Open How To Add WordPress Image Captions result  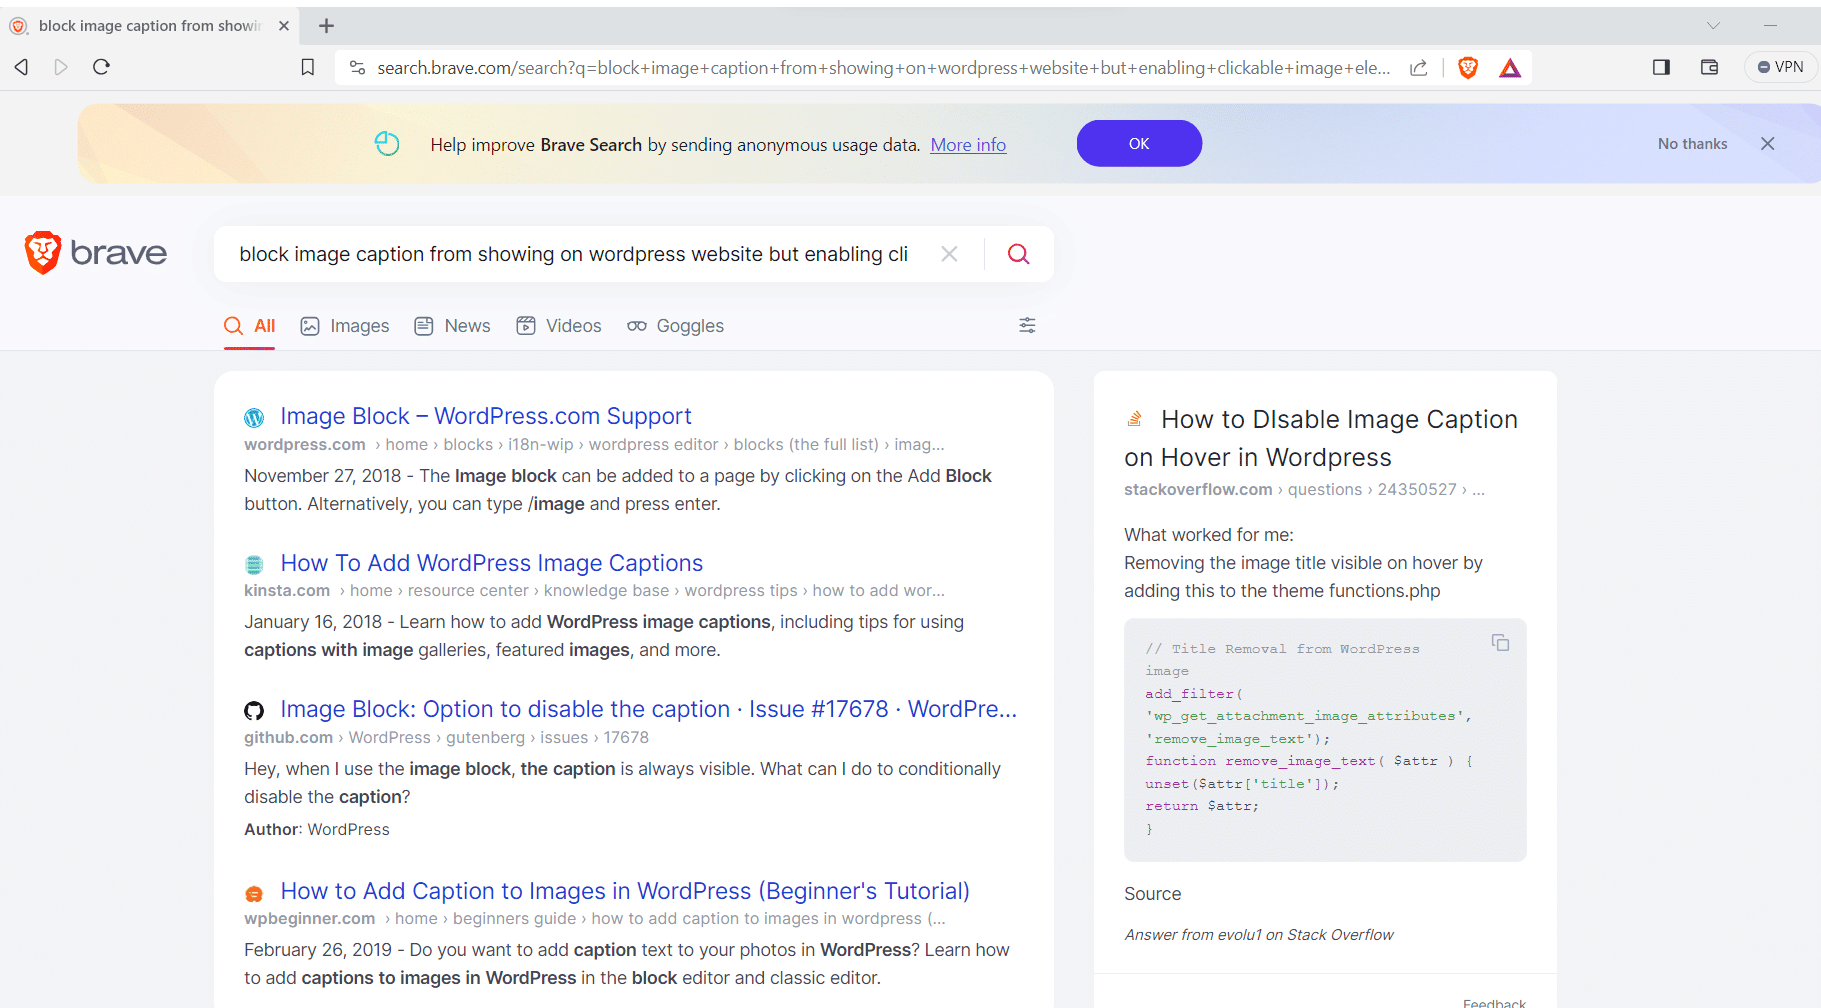tap(492, 563)
